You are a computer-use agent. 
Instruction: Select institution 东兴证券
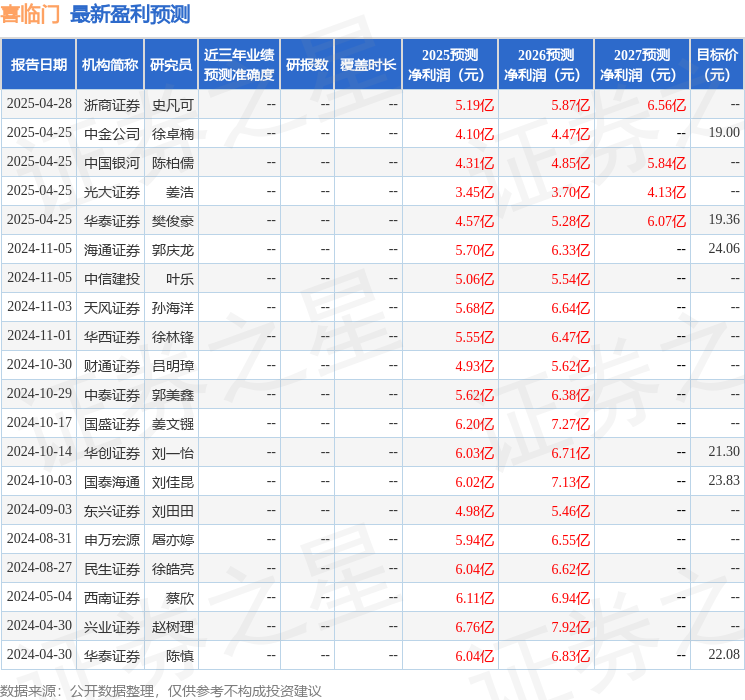coord(112,511)
